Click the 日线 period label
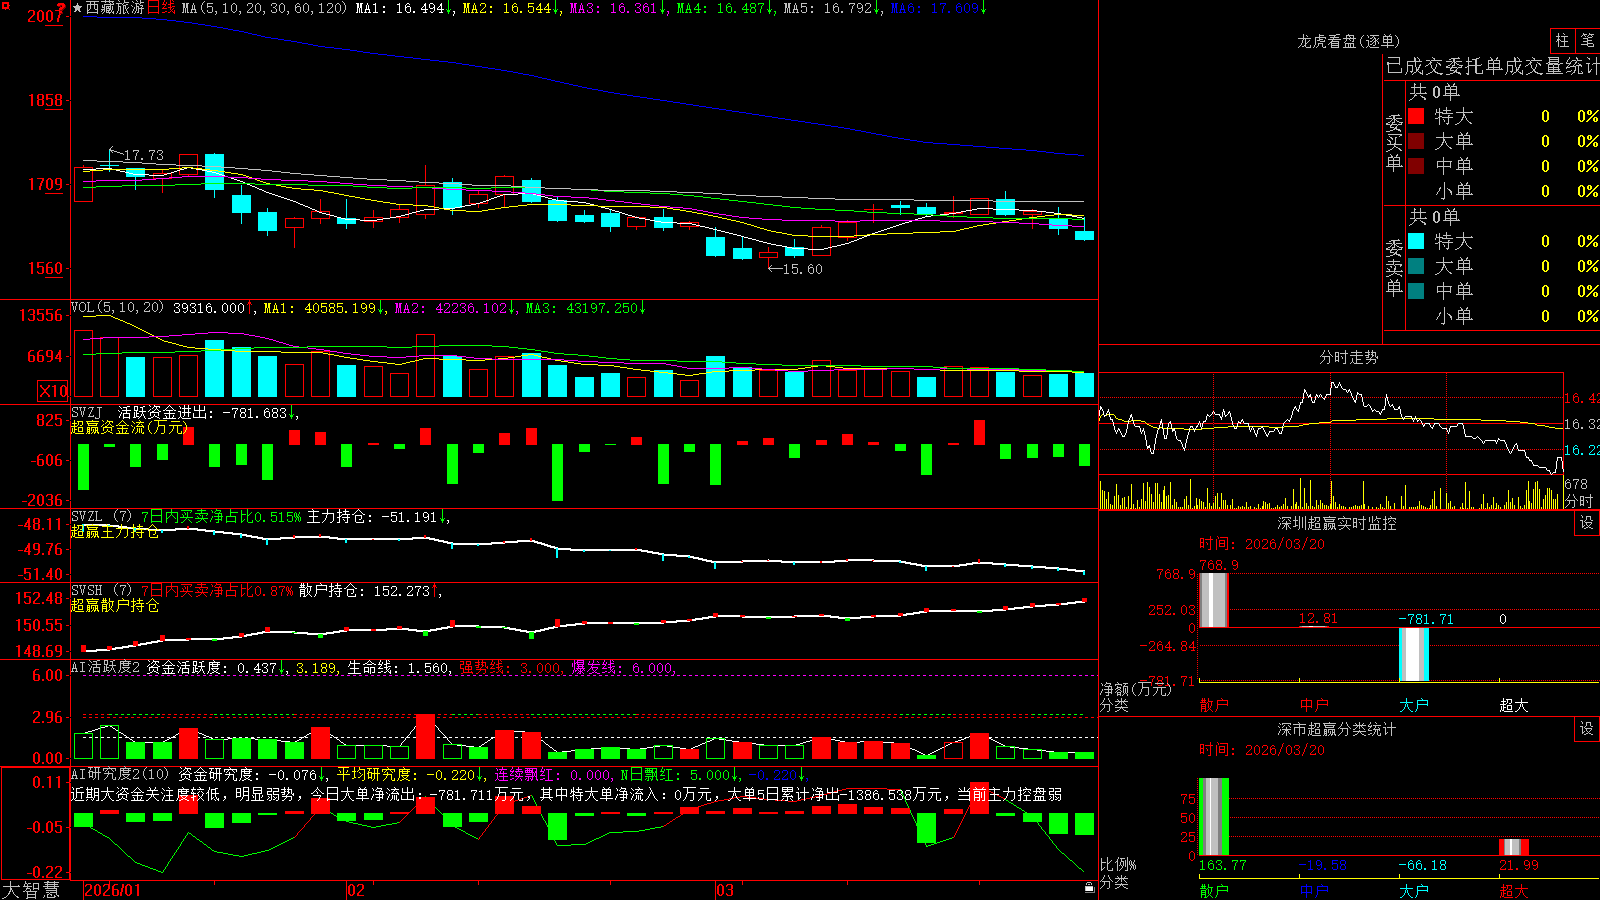The width and height of the screenshot is (1600, 900). coord(161,8)
